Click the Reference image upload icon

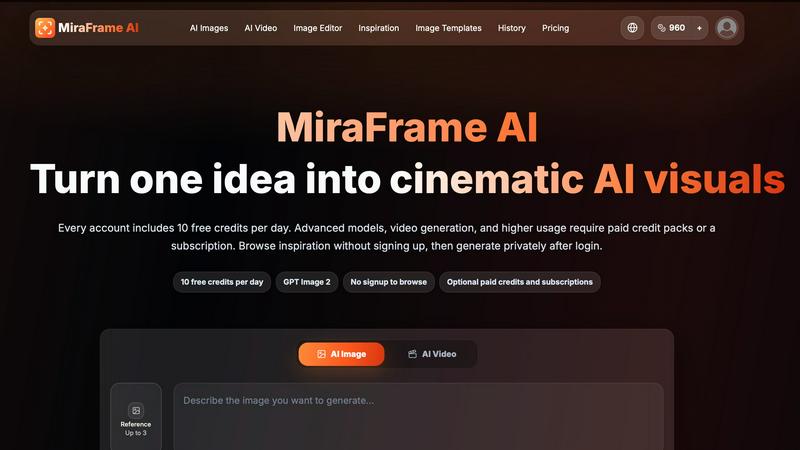coord(136,410)
